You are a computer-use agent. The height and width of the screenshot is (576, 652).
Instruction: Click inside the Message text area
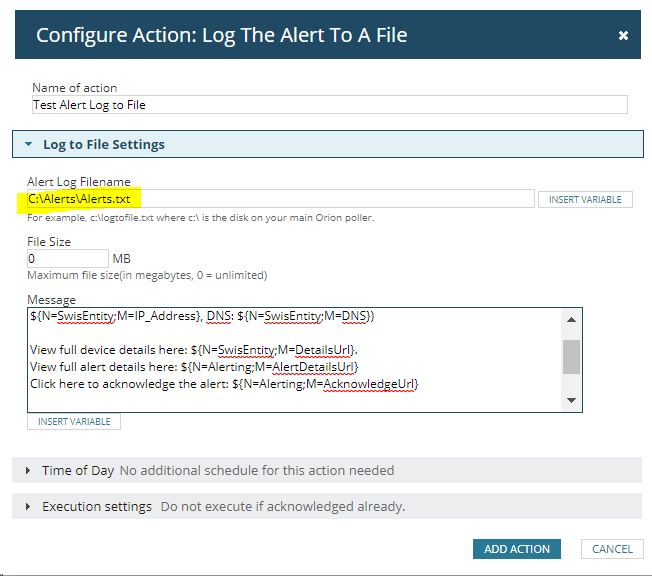294,360
